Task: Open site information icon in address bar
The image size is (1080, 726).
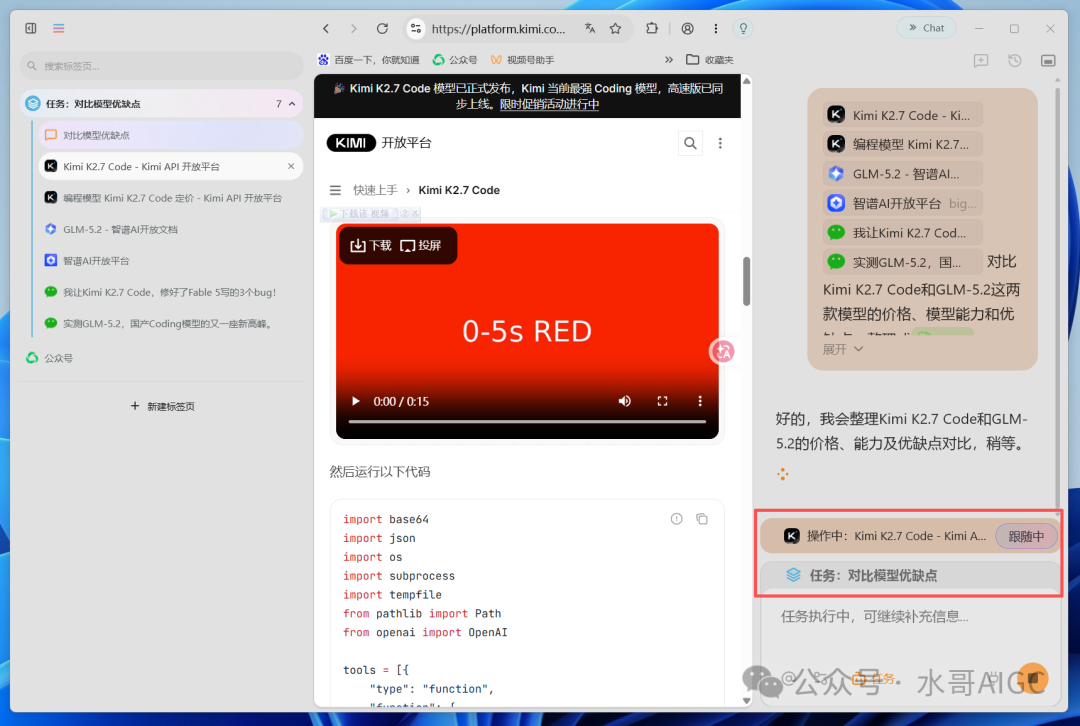Action: coord(415,28)
